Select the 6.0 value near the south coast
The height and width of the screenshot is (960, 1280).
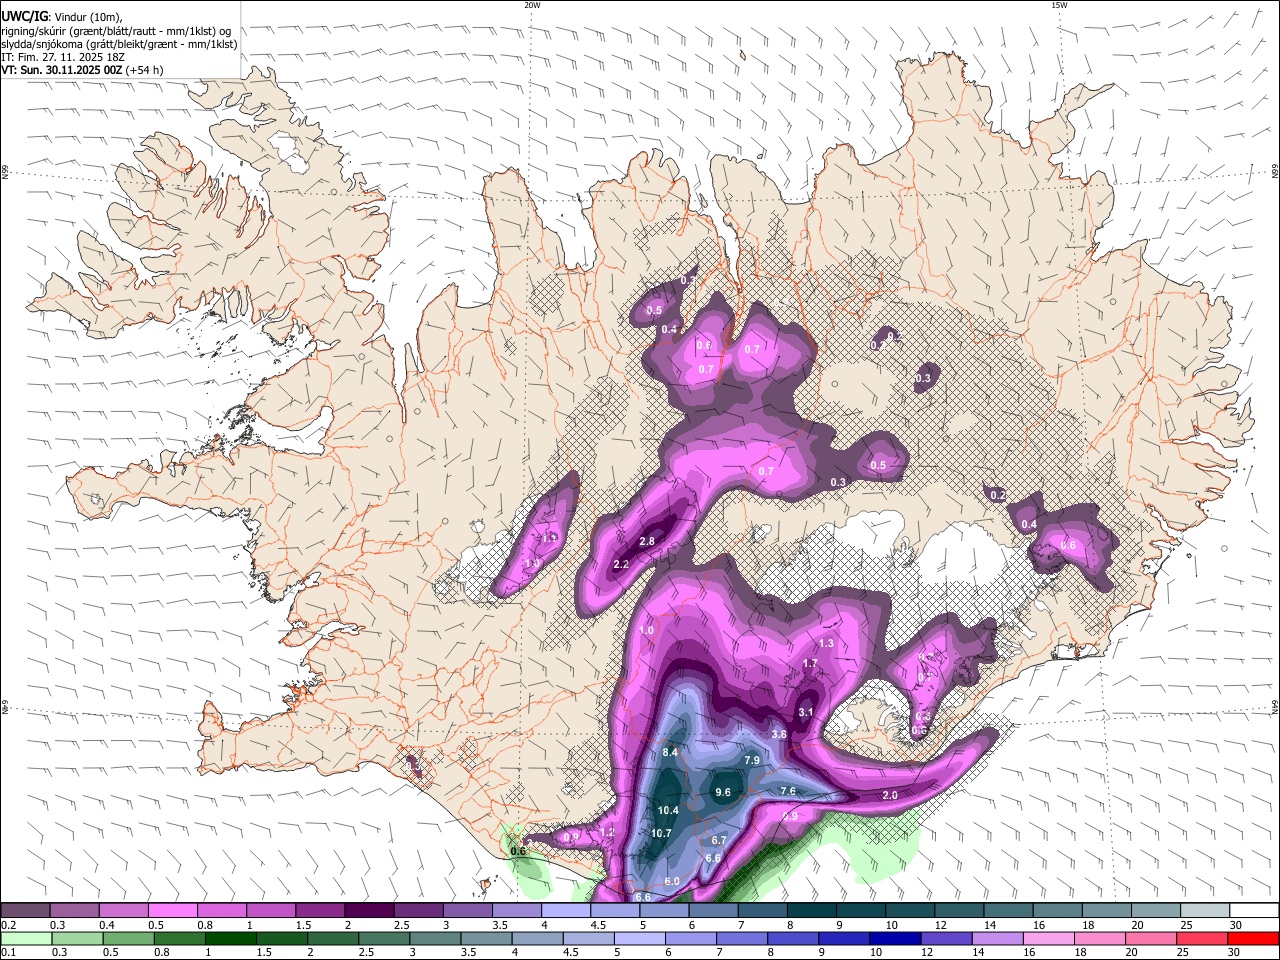(x=672, y=881)
